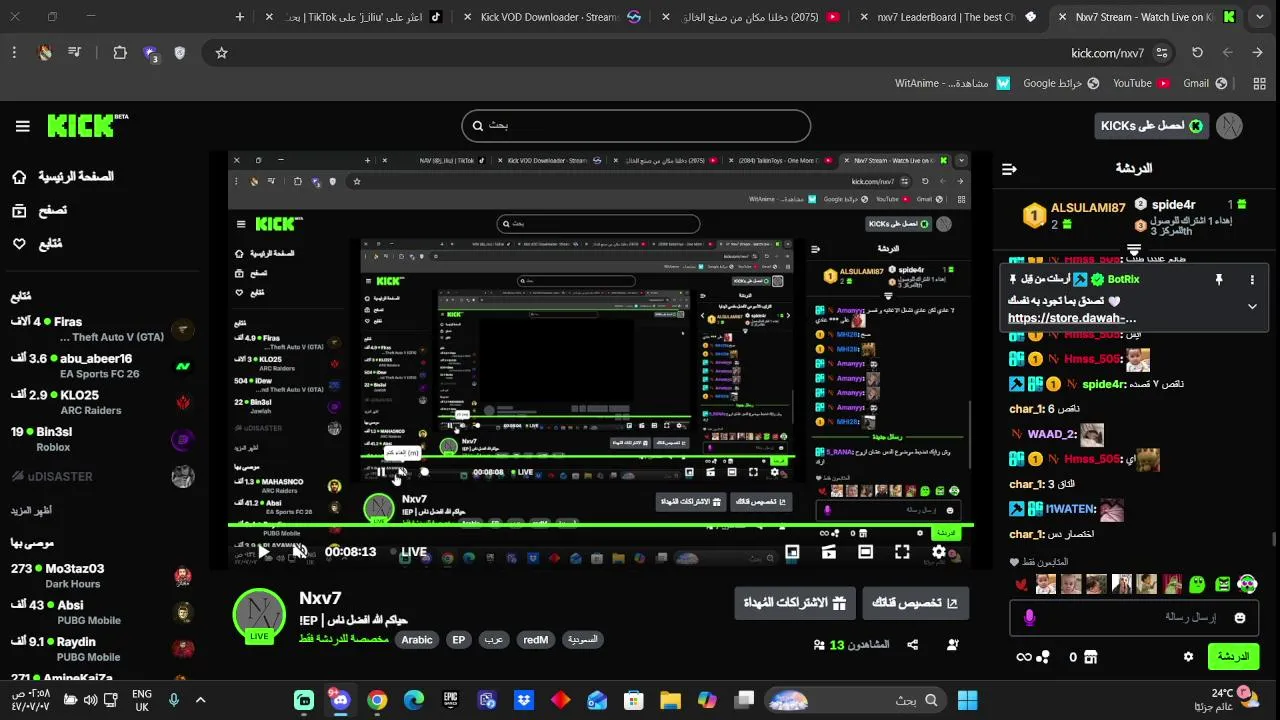Share the Nxv7 stream
The image size is (1280, 720).
point(913,645)
